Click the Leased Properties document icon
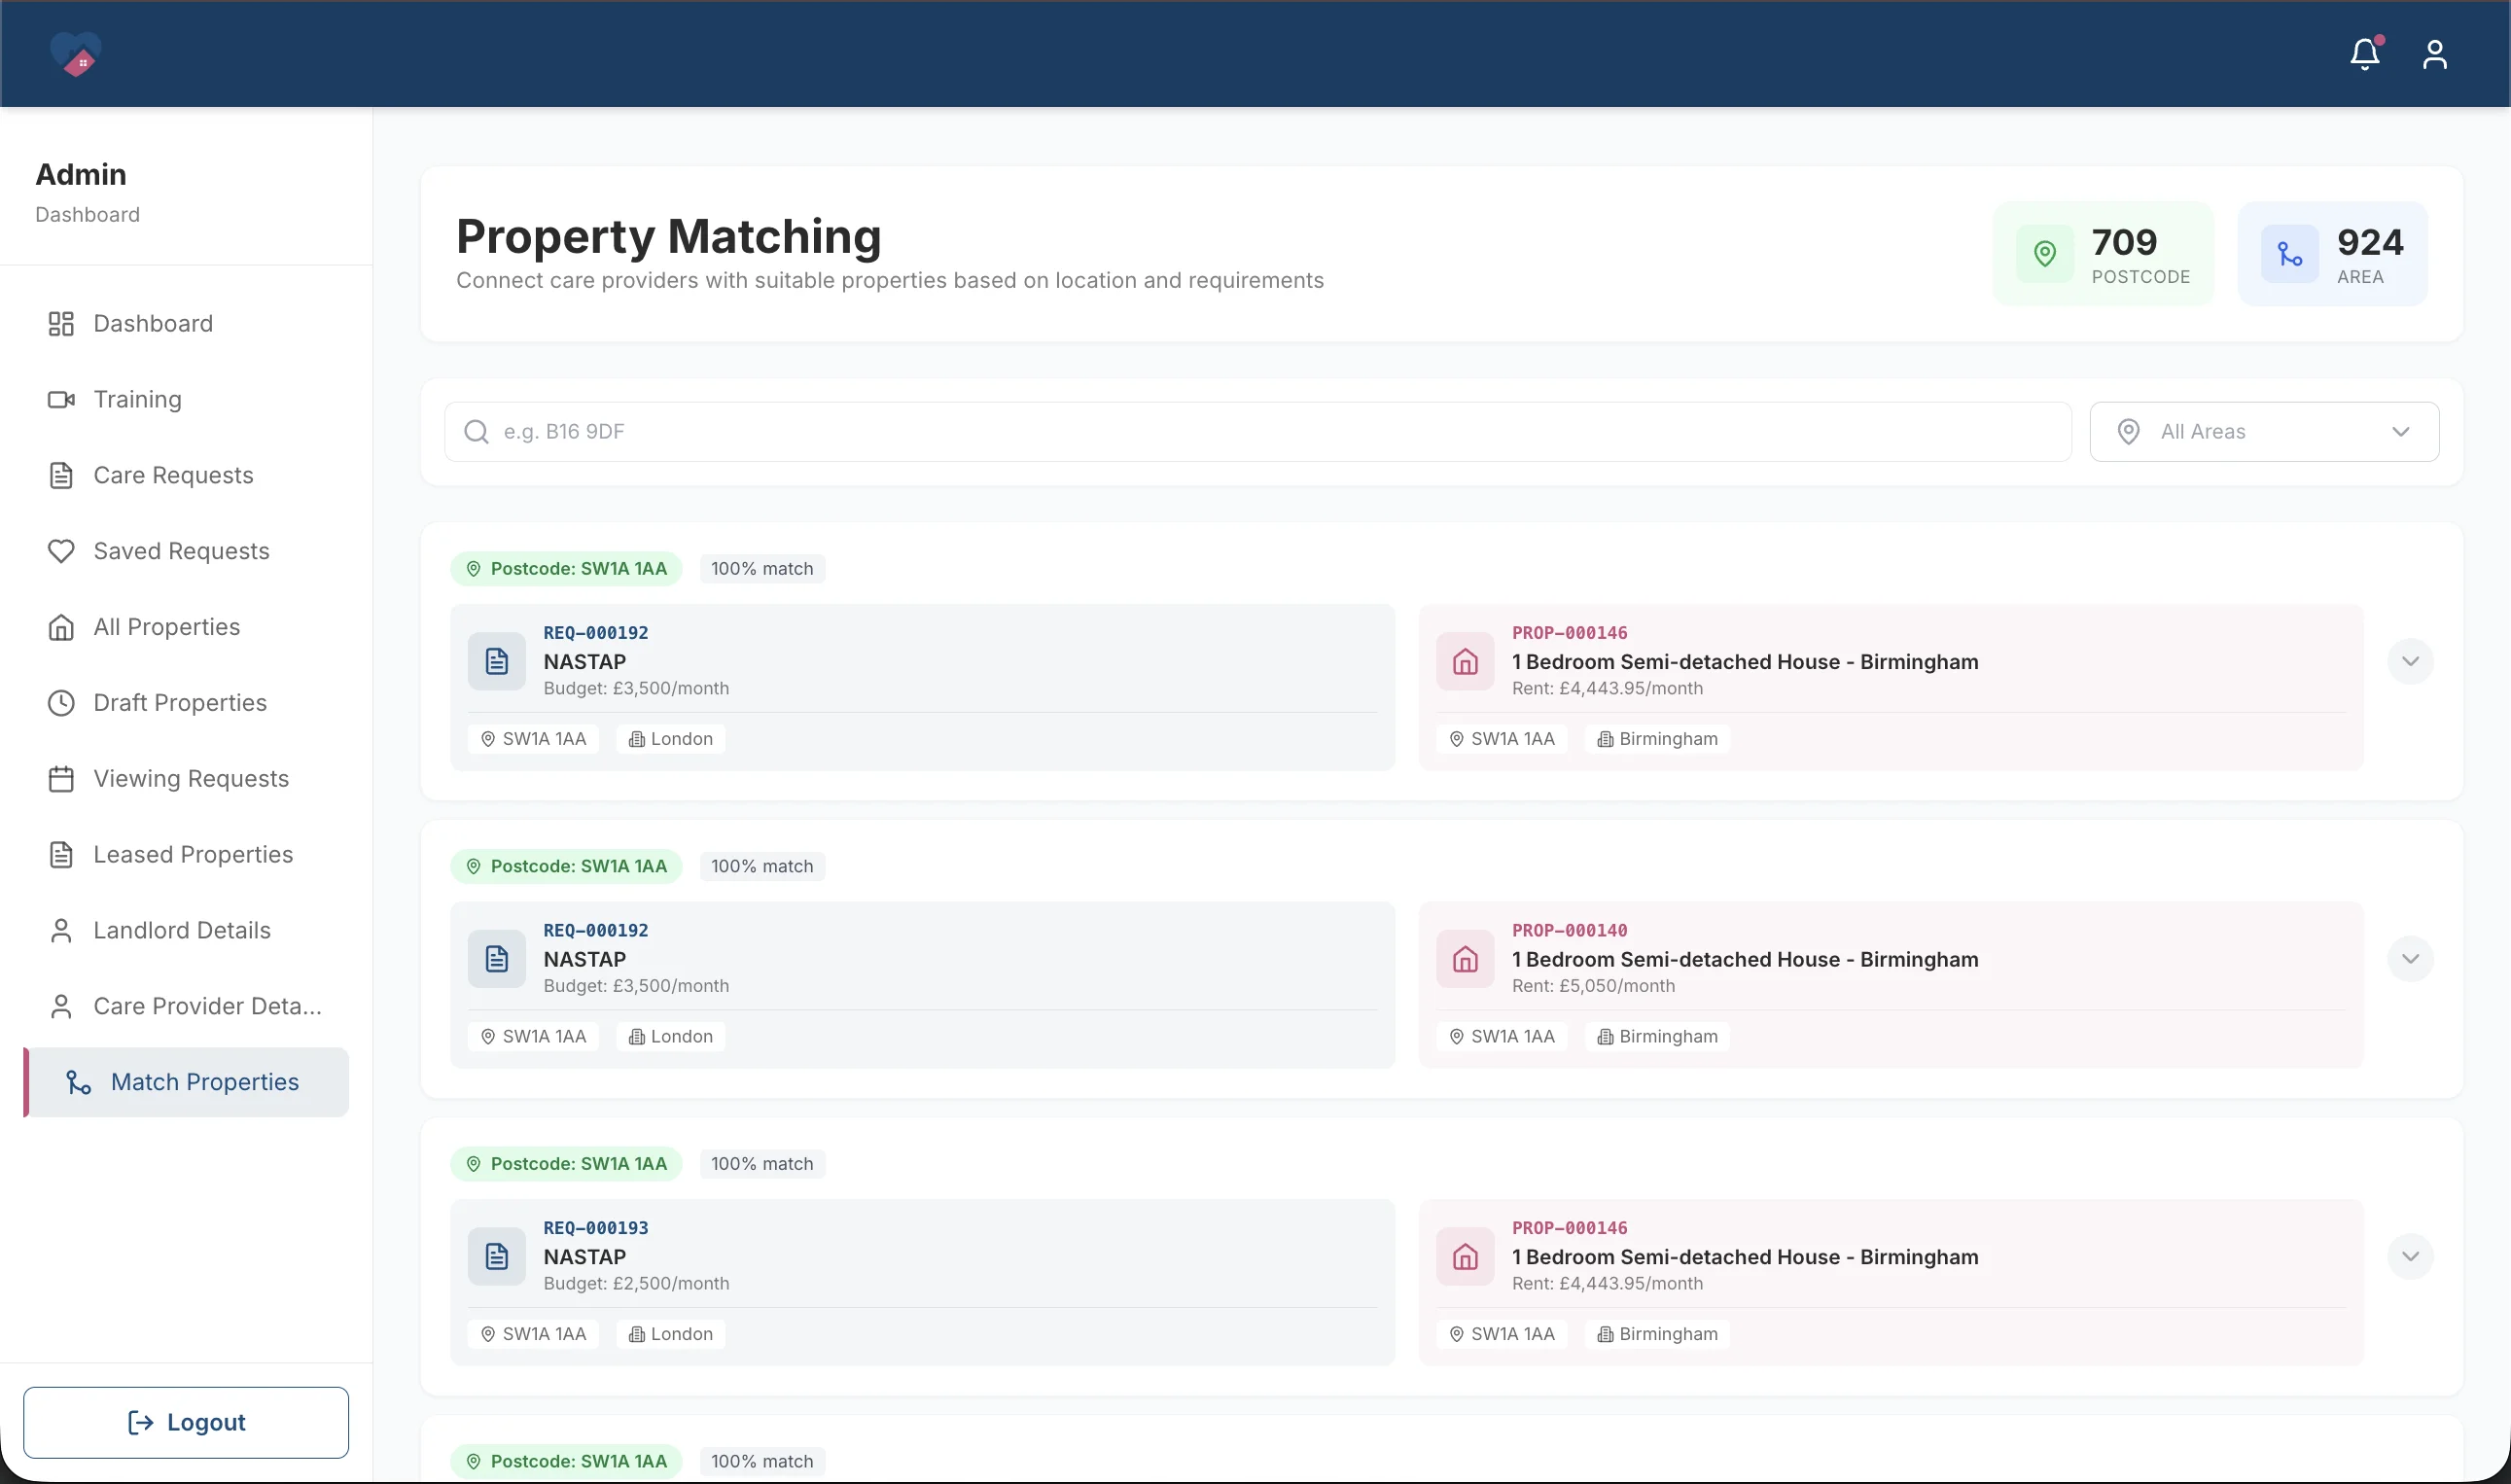2511x1484 pixels. 61,855
